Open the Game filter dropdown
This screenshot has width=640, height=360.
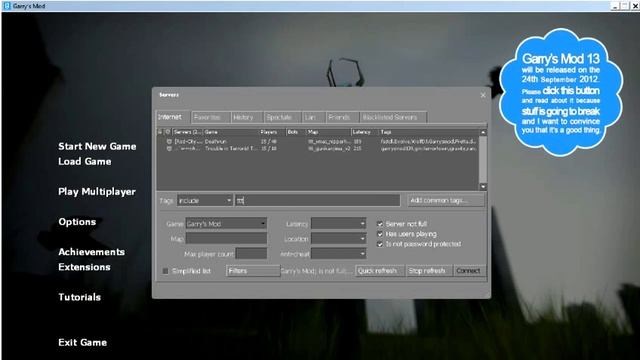click(x=226, y=224)
